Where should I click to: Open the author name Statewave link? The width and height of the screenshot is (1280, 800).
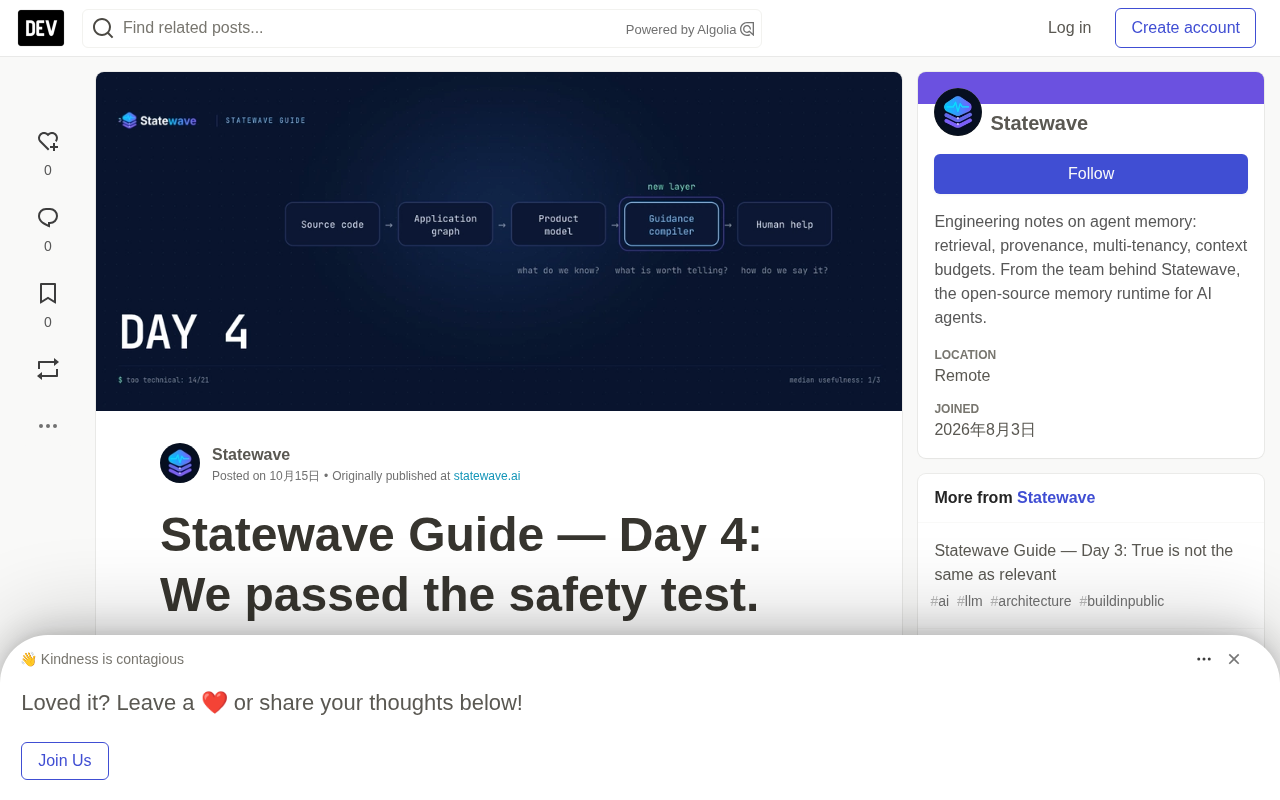(251, 454)
